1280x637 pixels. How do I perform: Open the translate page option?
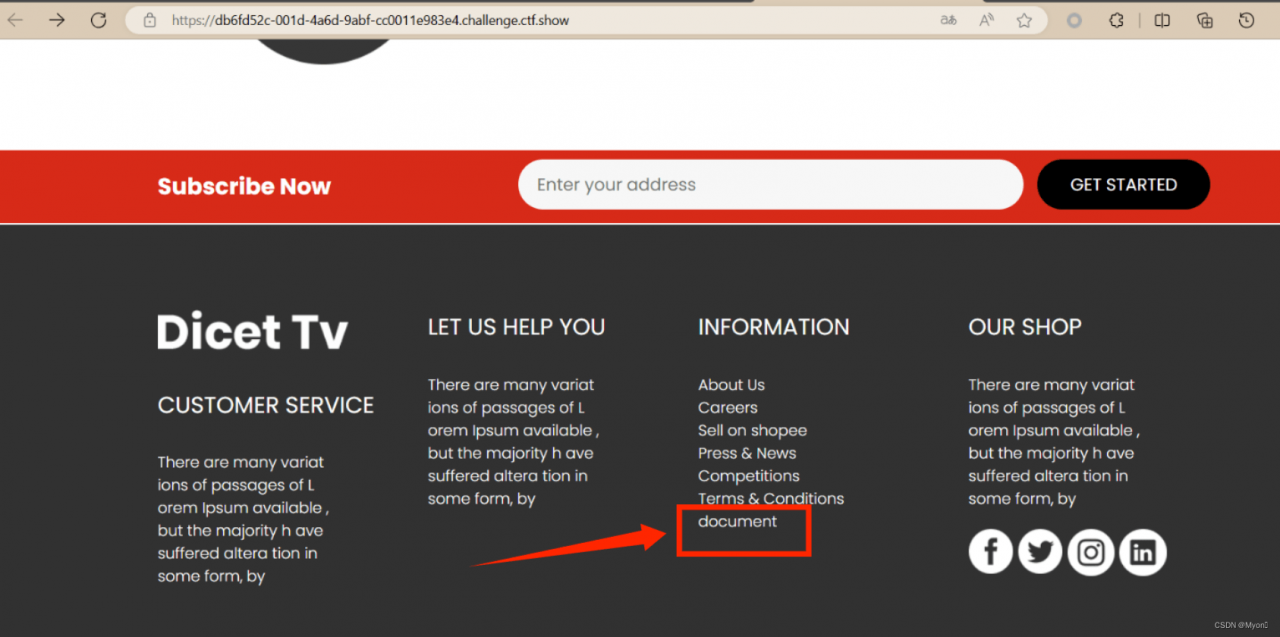[x=949, y=20]
